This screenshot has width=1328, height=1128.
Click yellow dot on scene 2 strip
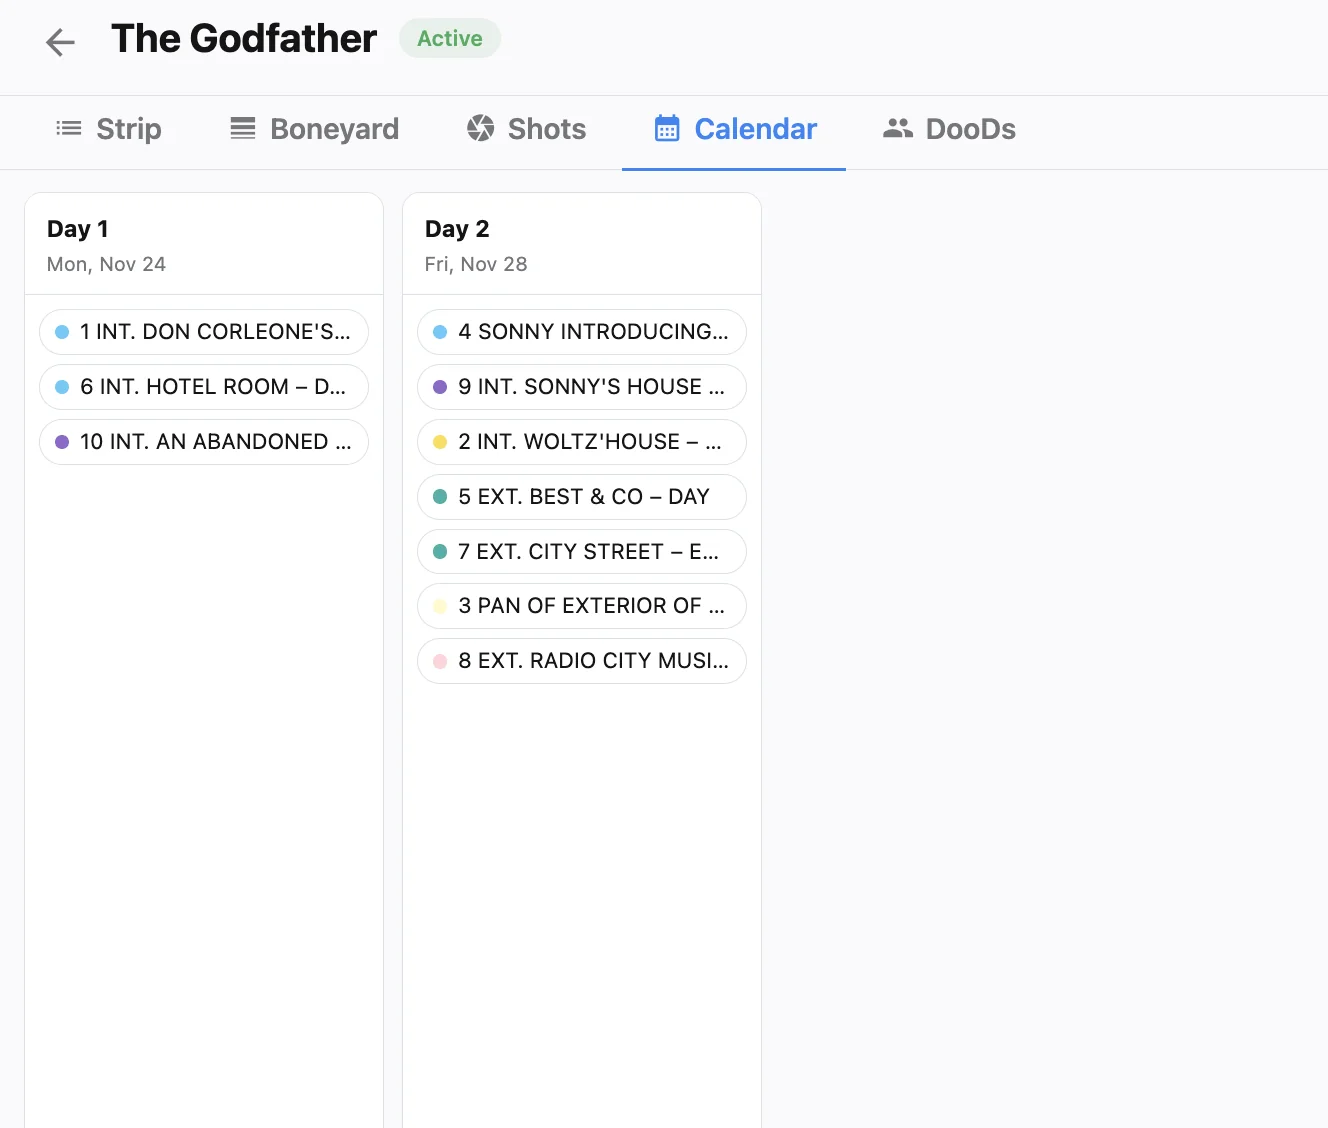click(x=440, y=442)
